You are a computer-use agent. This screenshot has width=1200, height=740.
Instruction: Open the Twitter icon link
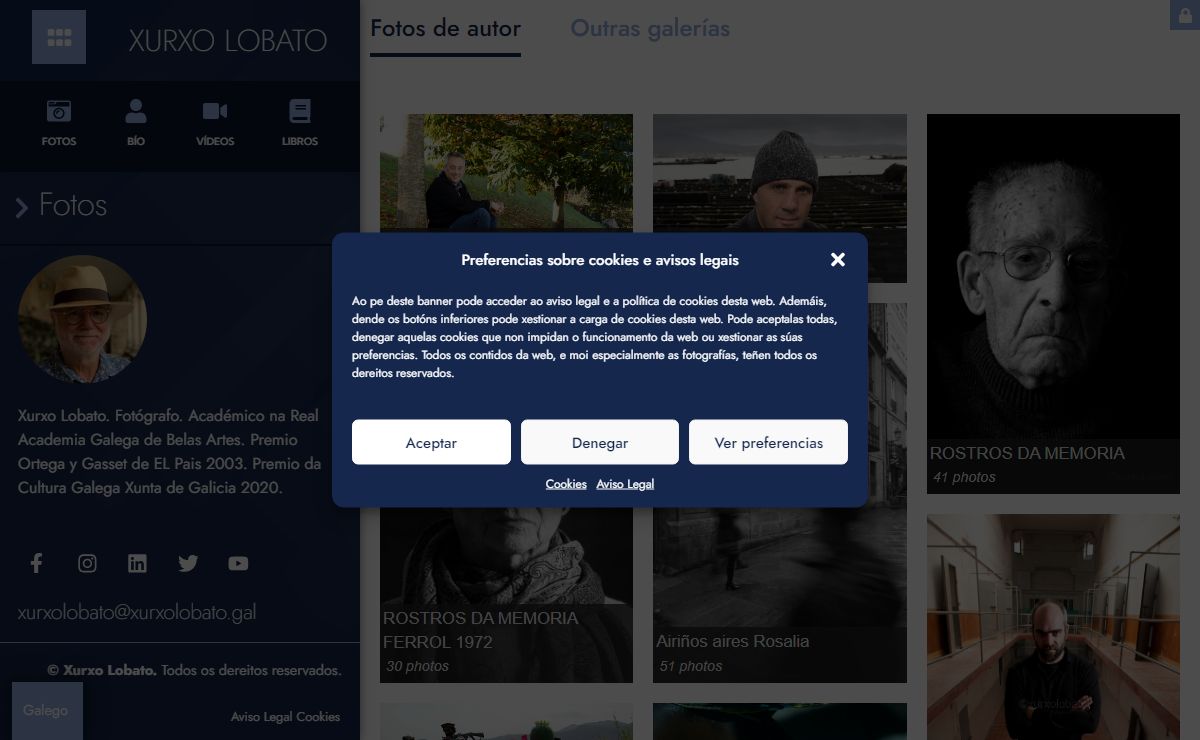[188, 563]
